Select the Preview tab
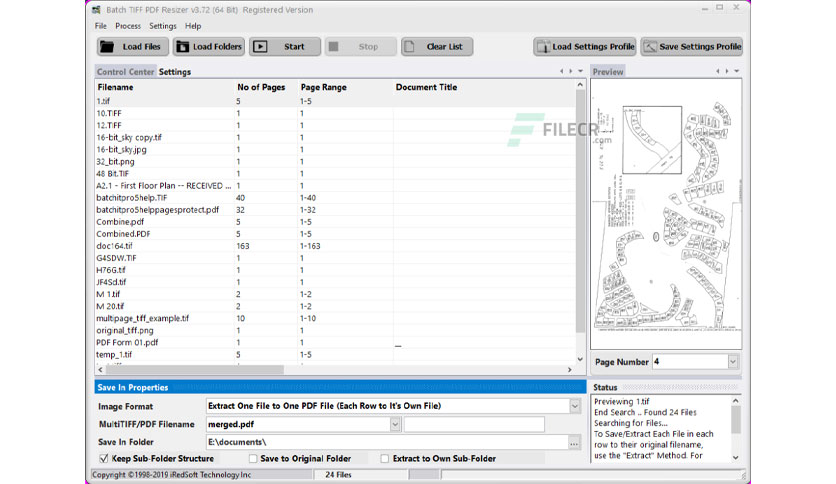Viewport: 836px width, 484px height. pyautogui.click(x=608, y=71)
